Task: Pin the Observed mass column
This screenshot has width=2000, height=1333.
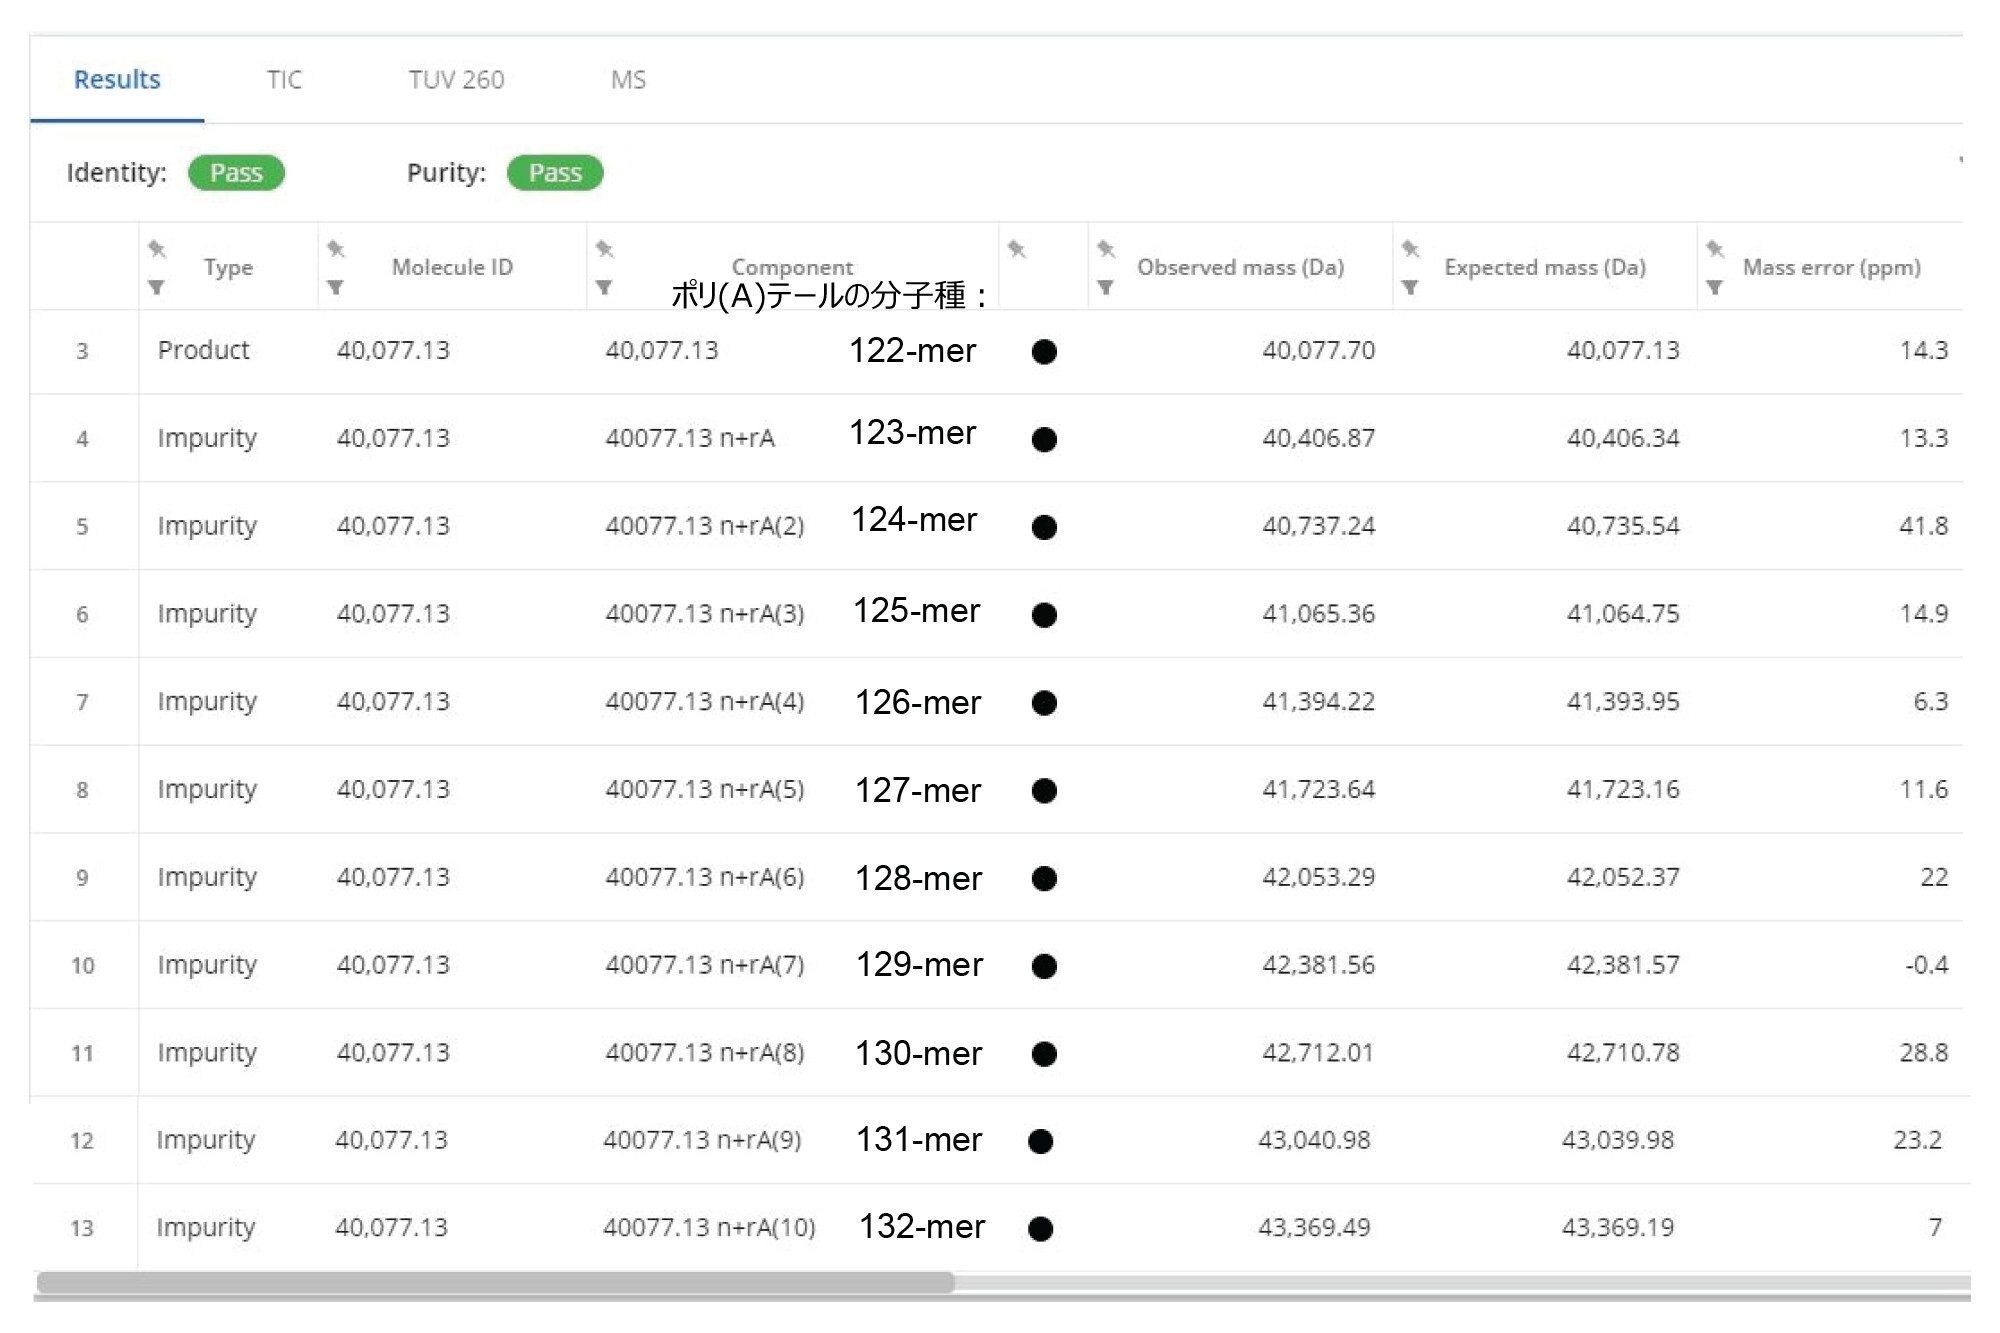Action: tap(1105, 249)
